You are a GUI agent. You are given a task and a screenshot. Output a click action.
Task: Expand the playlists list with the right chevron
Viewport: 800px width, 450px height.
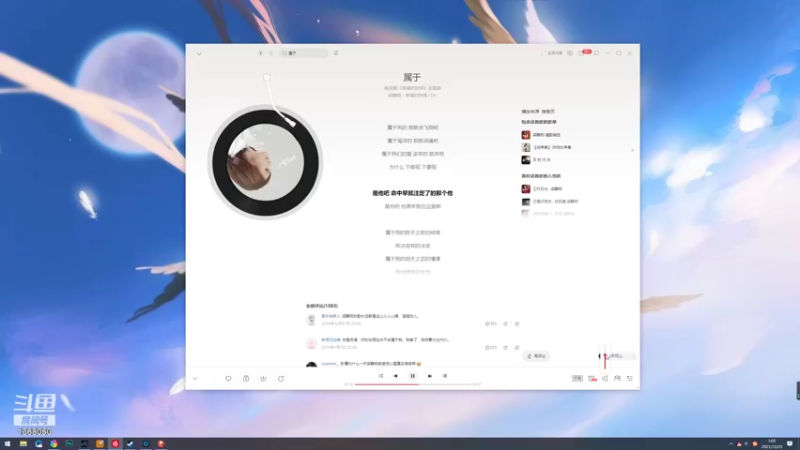coord(632,150)
